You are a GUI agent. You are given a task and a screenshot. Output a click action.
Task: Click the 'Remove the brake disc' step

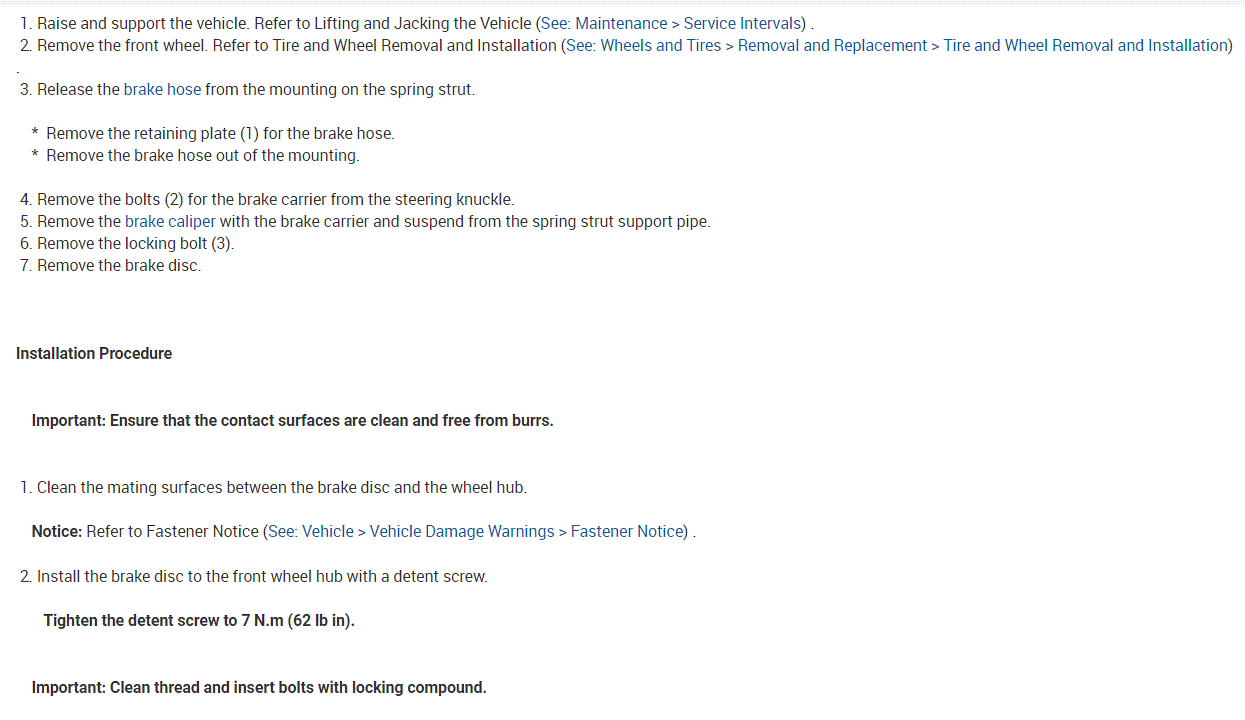click(x=118, y=265)
